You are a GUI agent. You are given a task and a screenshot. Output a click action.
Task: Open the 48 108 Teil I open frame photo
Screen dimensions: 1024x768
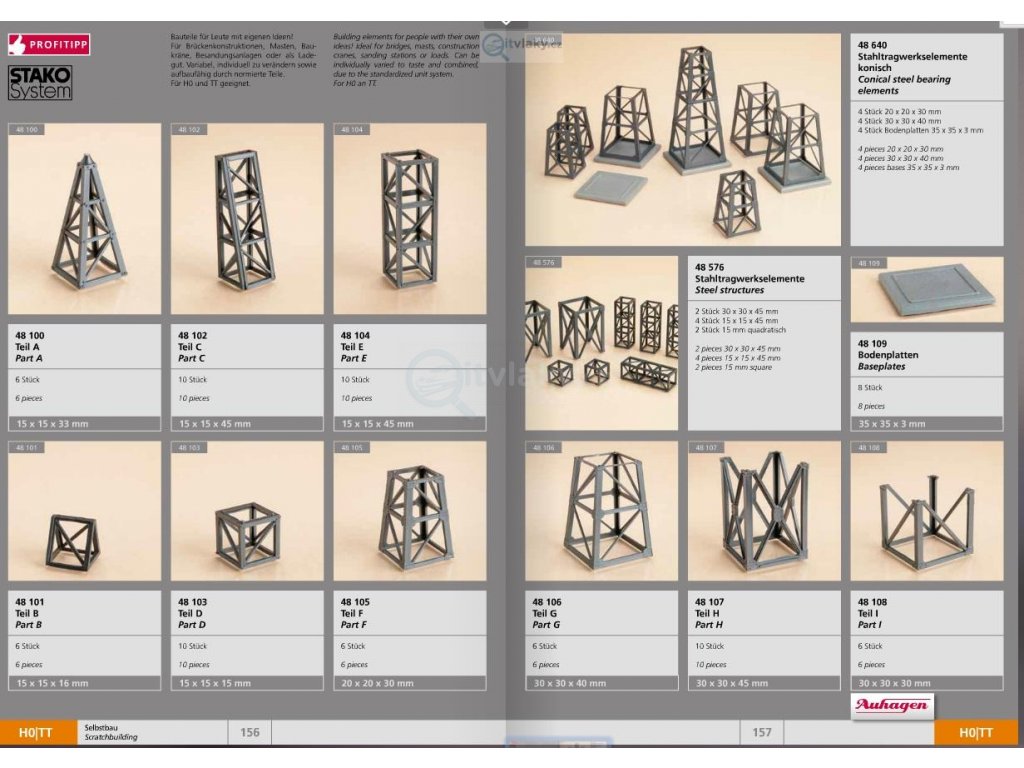click(x=927, y=511)
